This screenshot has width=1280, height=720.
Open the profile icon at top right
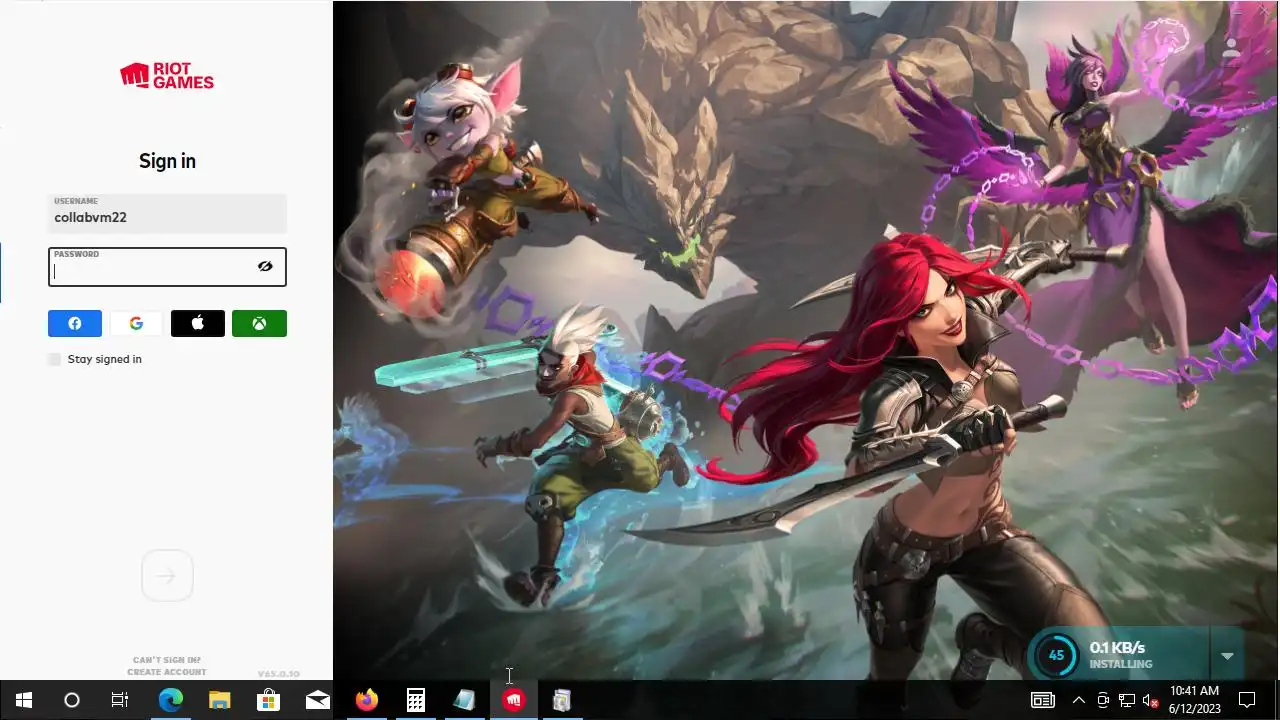pyautogui.click(x=1231, y=46)
